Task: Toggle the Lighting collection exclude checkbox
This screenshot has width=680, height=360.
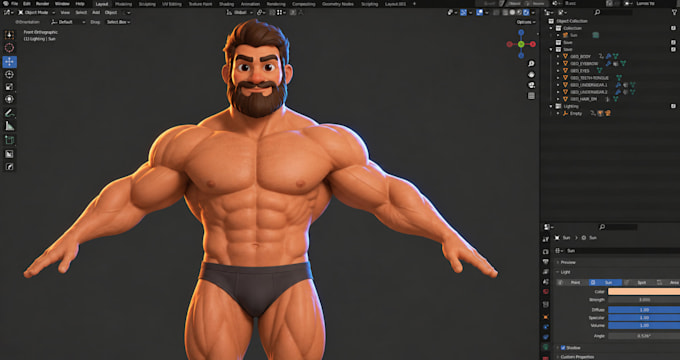Action: (x=673, y=106)
